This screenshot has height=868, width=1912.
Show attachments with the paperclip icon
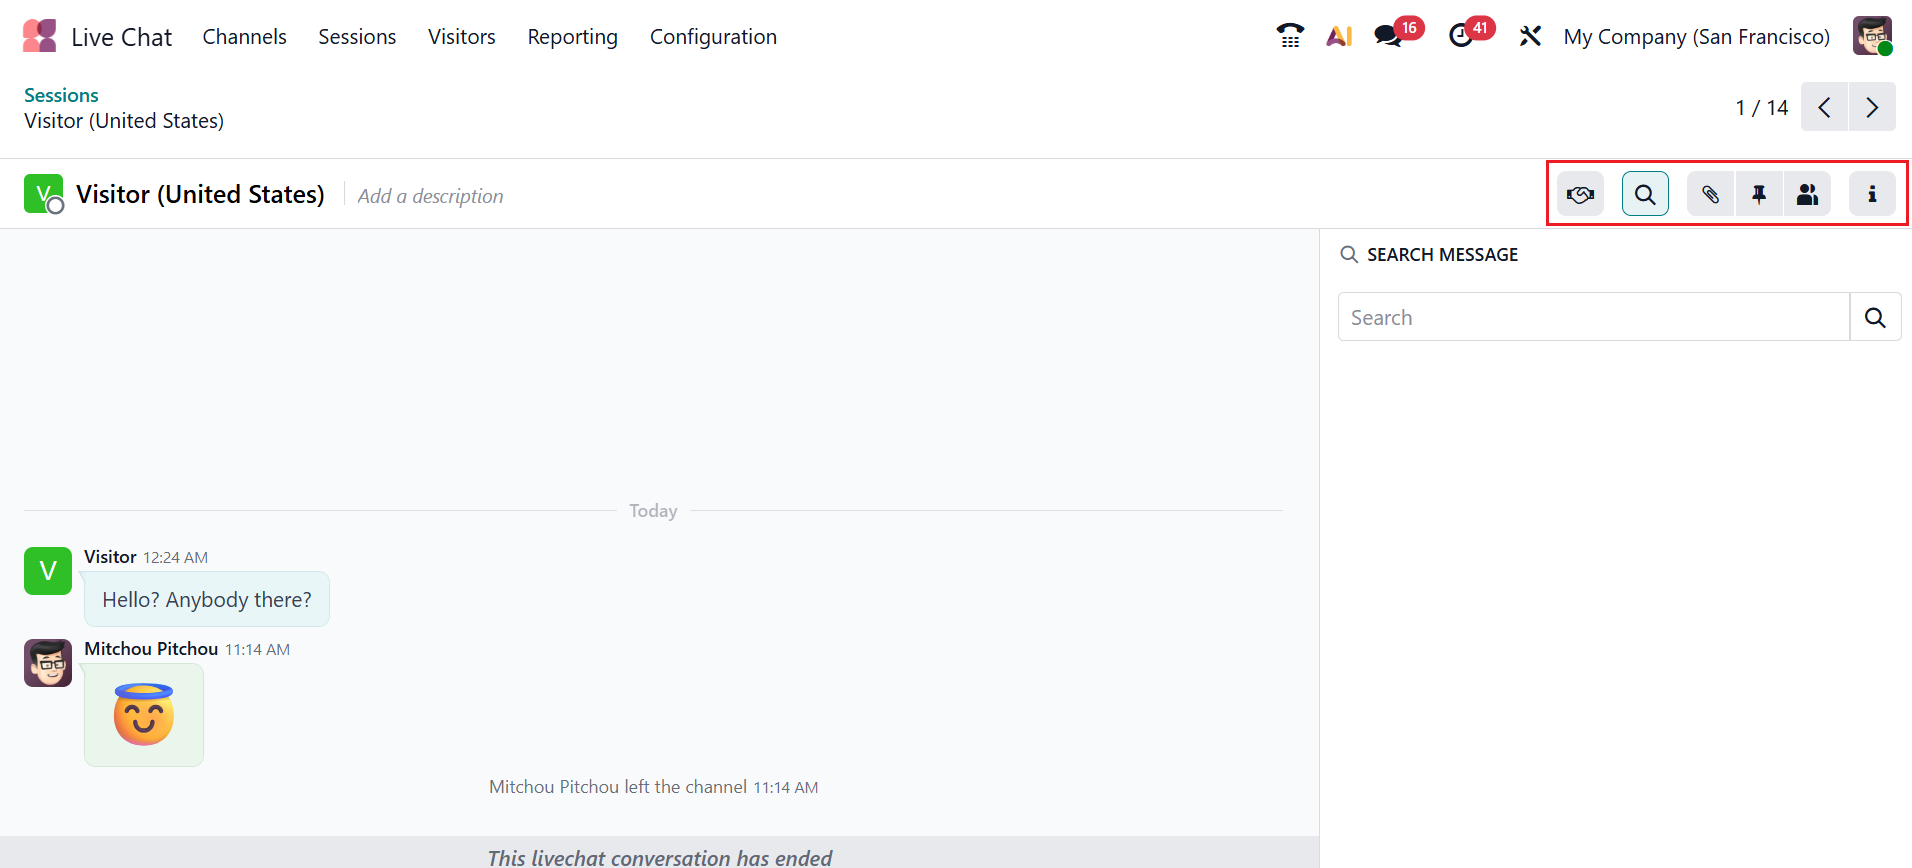1711,194
